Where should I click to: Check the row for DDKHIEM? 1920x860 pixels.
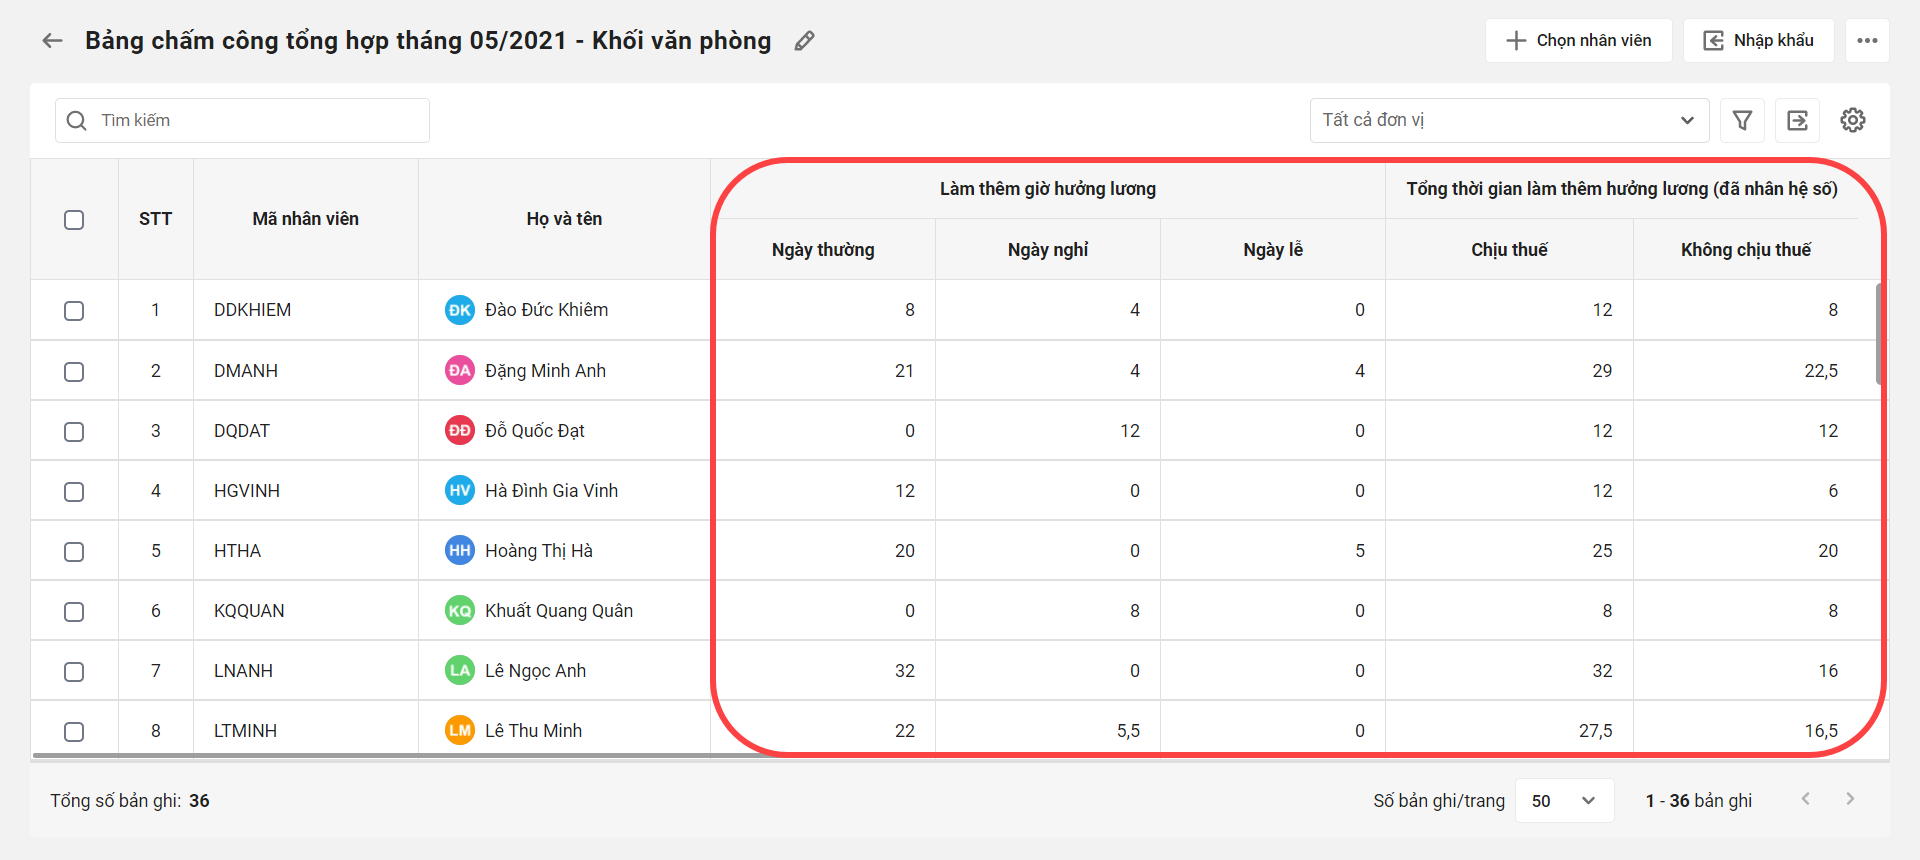pos(74,311)
